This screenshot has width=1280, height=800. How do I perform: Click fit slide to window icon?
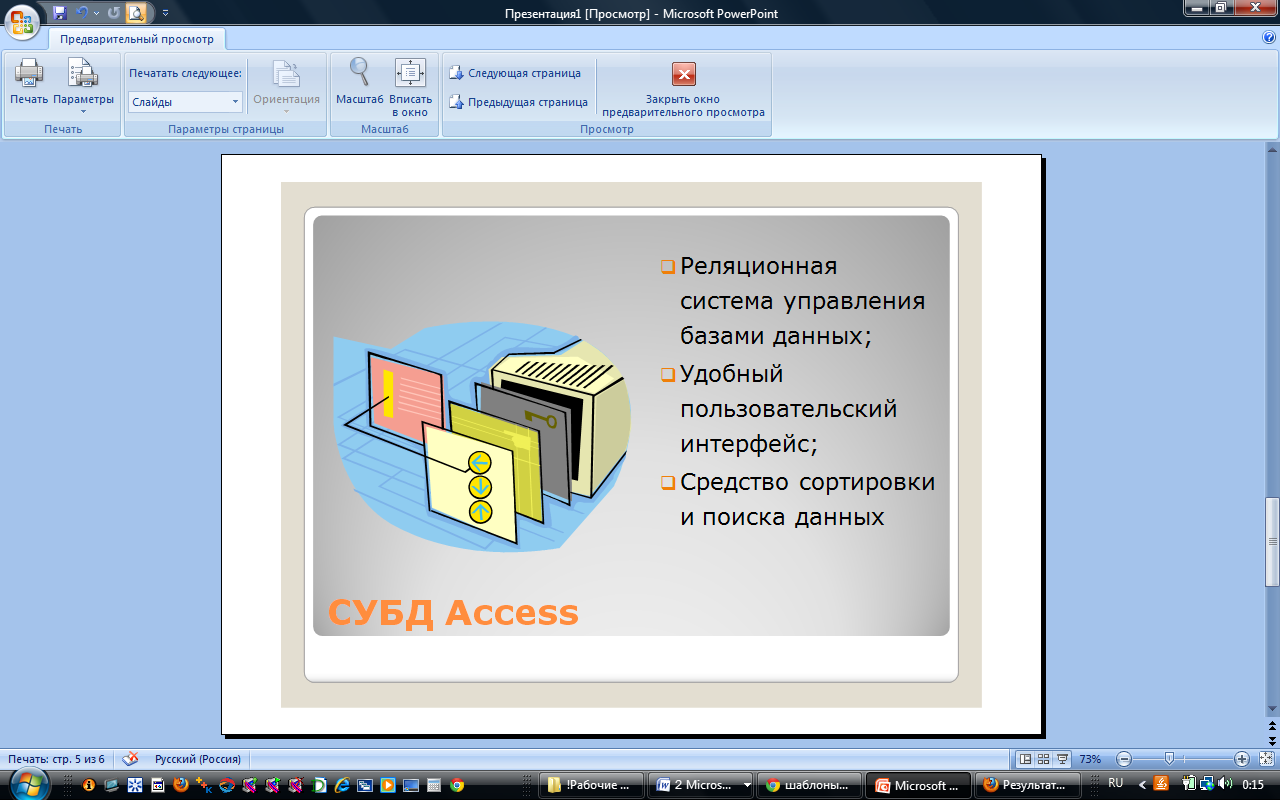[1265, 759]
